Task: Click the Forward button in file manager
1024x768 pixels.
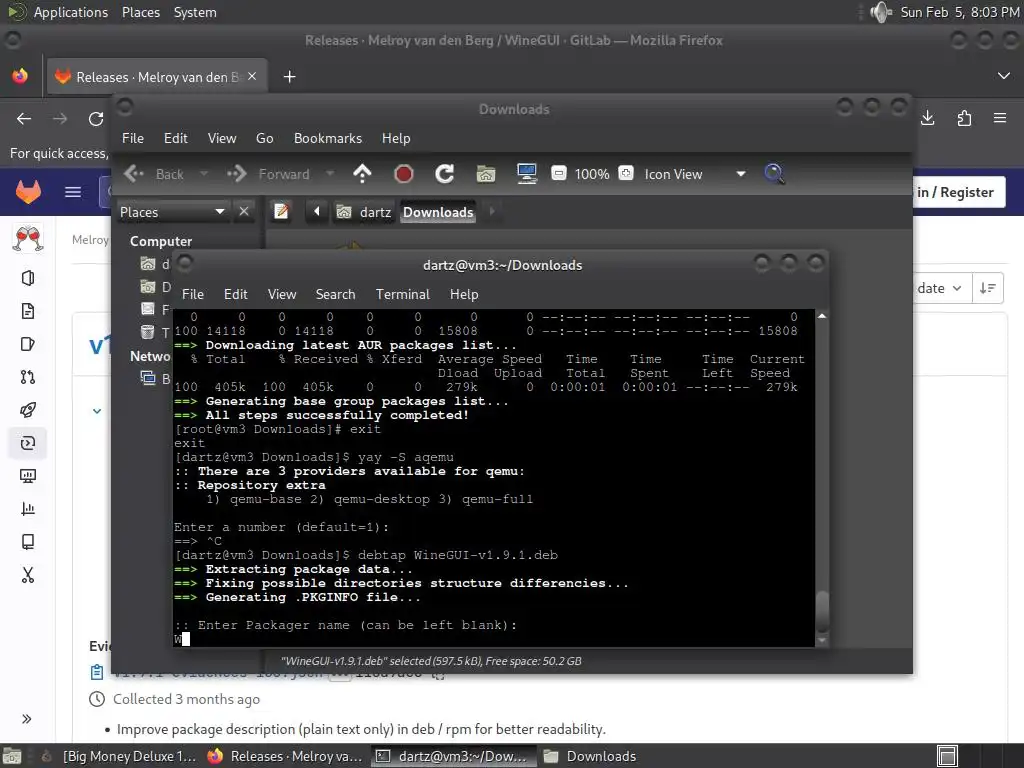Action: 268,174
